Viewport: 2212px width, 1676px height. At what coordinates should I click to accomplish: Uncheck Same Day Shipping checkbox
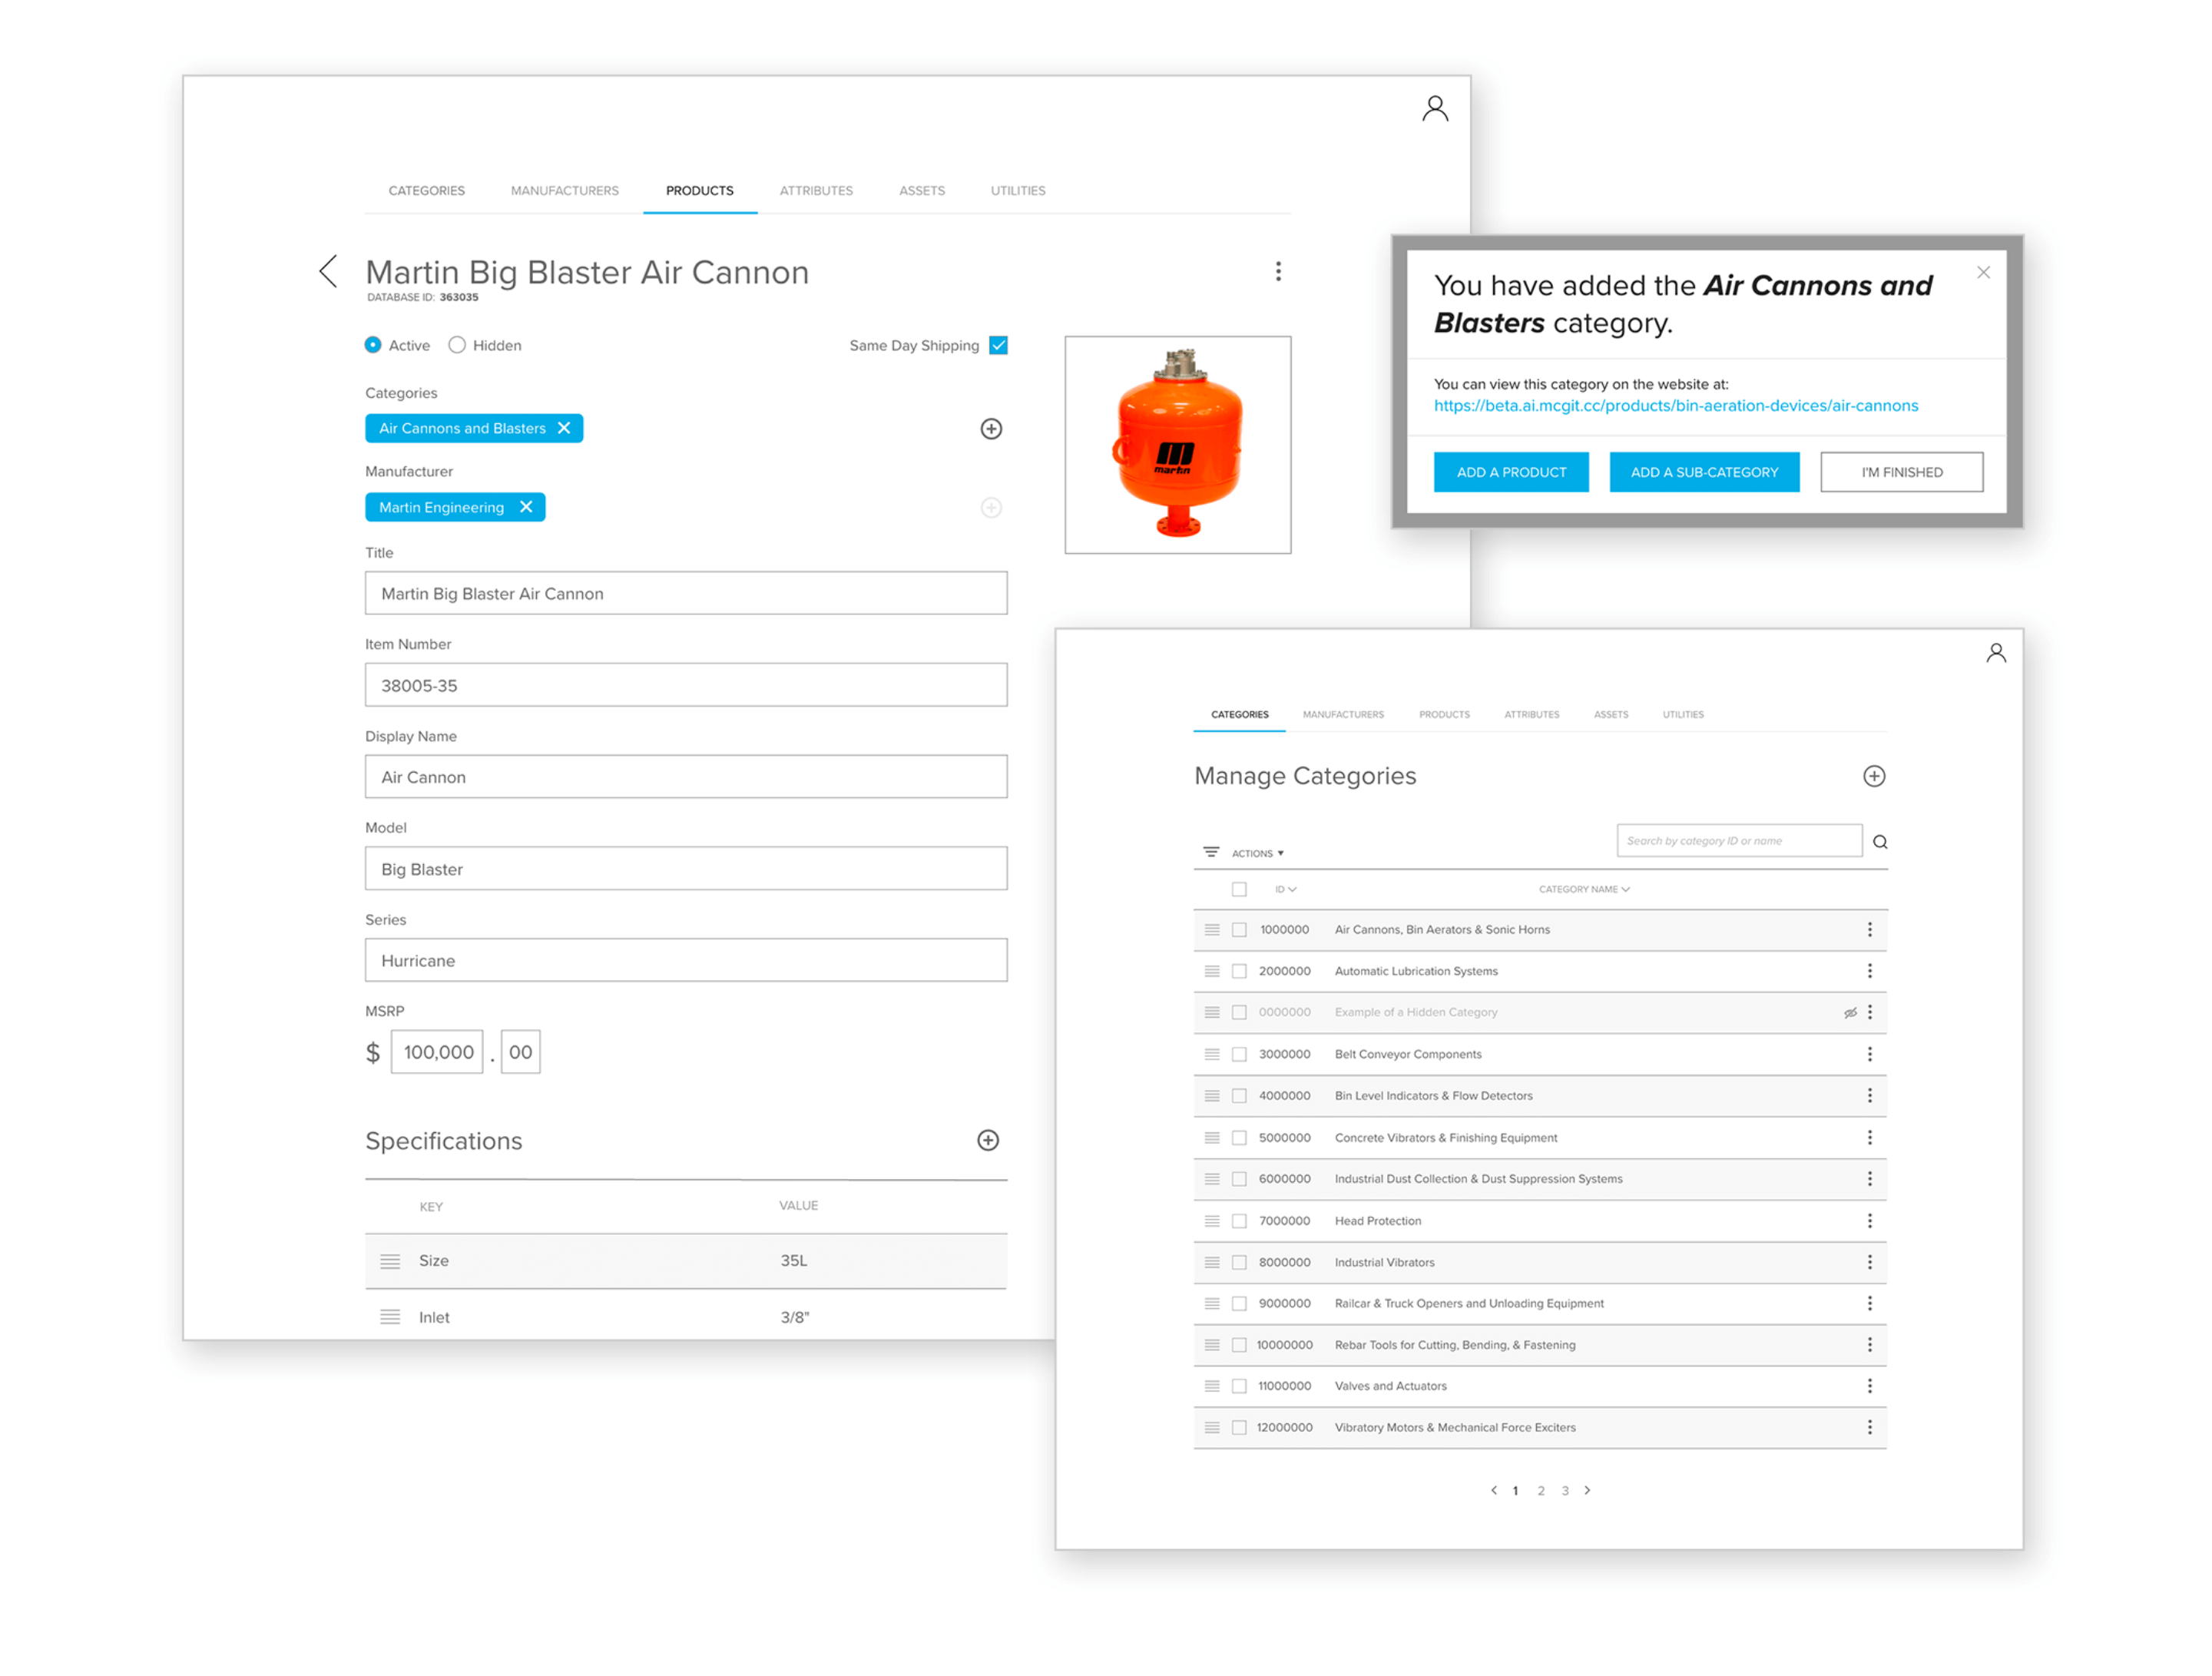(x=997, y=345)
